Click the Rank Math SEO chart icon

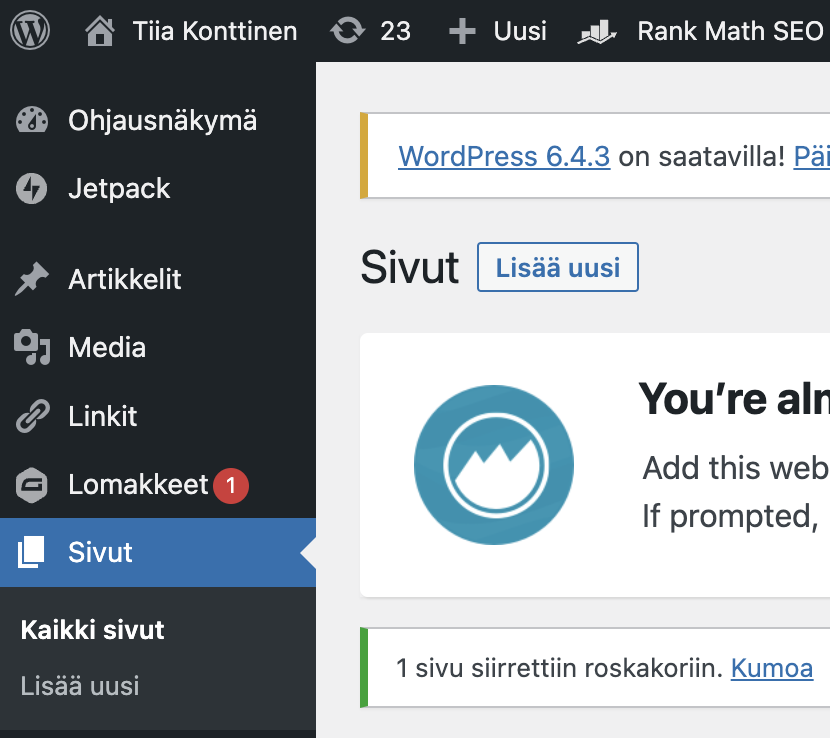pyautogui.click(x=596, y=32)
